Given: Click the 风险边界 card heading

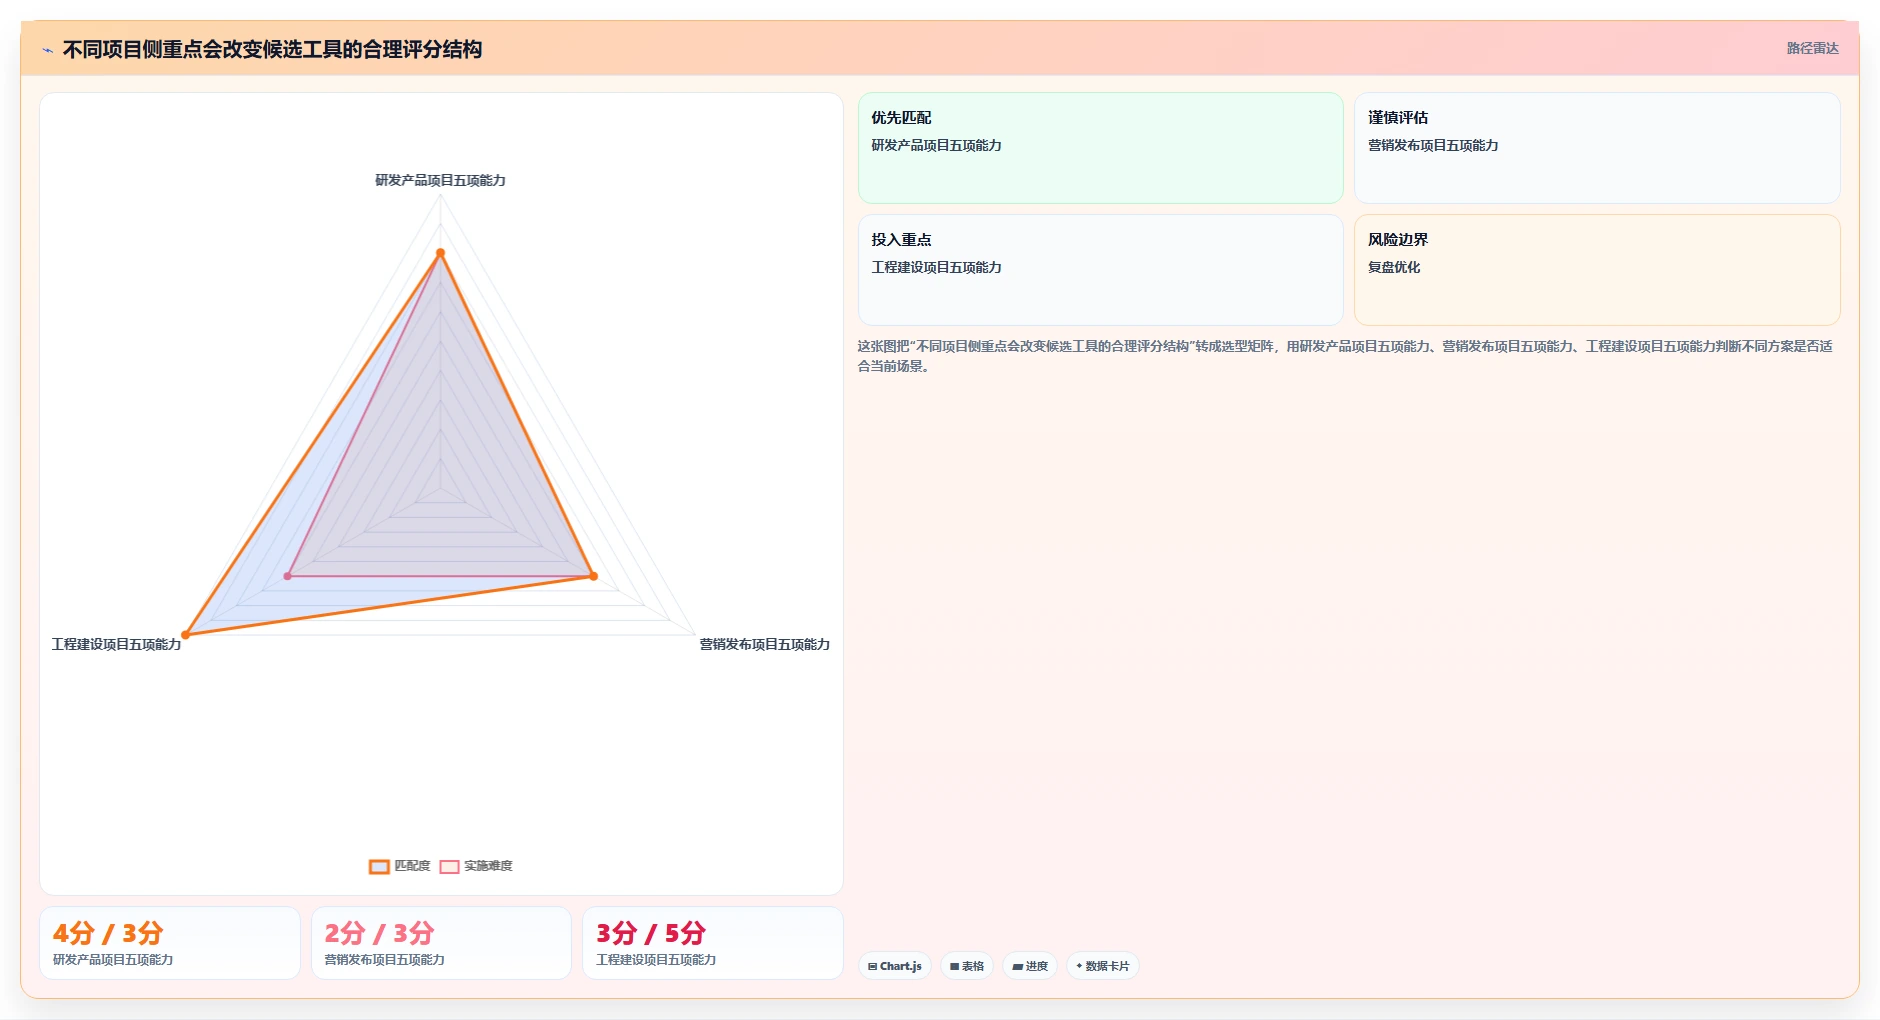Looking at the screenshot, I should (1398, 240).
